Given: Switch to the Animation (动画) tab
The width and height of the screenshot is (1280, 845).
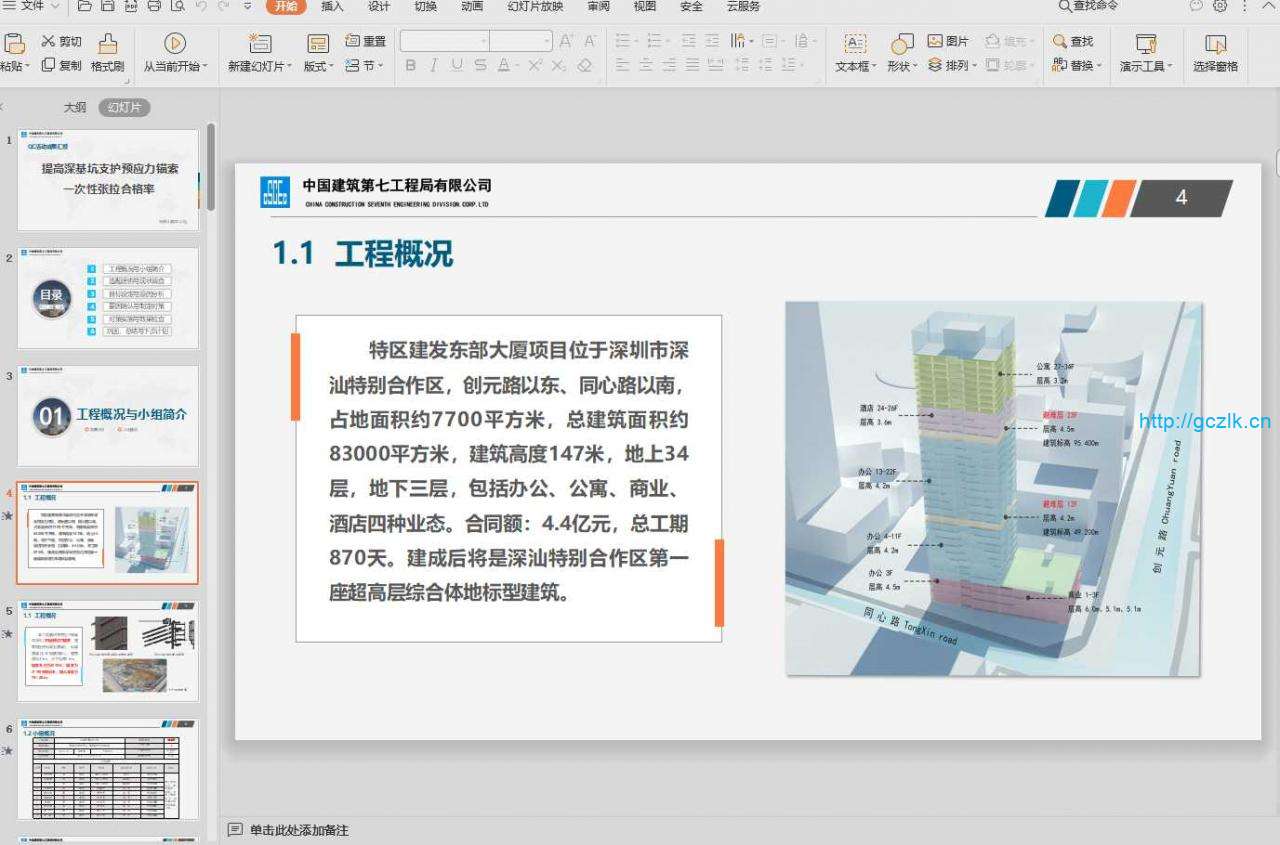Looking at the screenshot, I should click(472, 6).
